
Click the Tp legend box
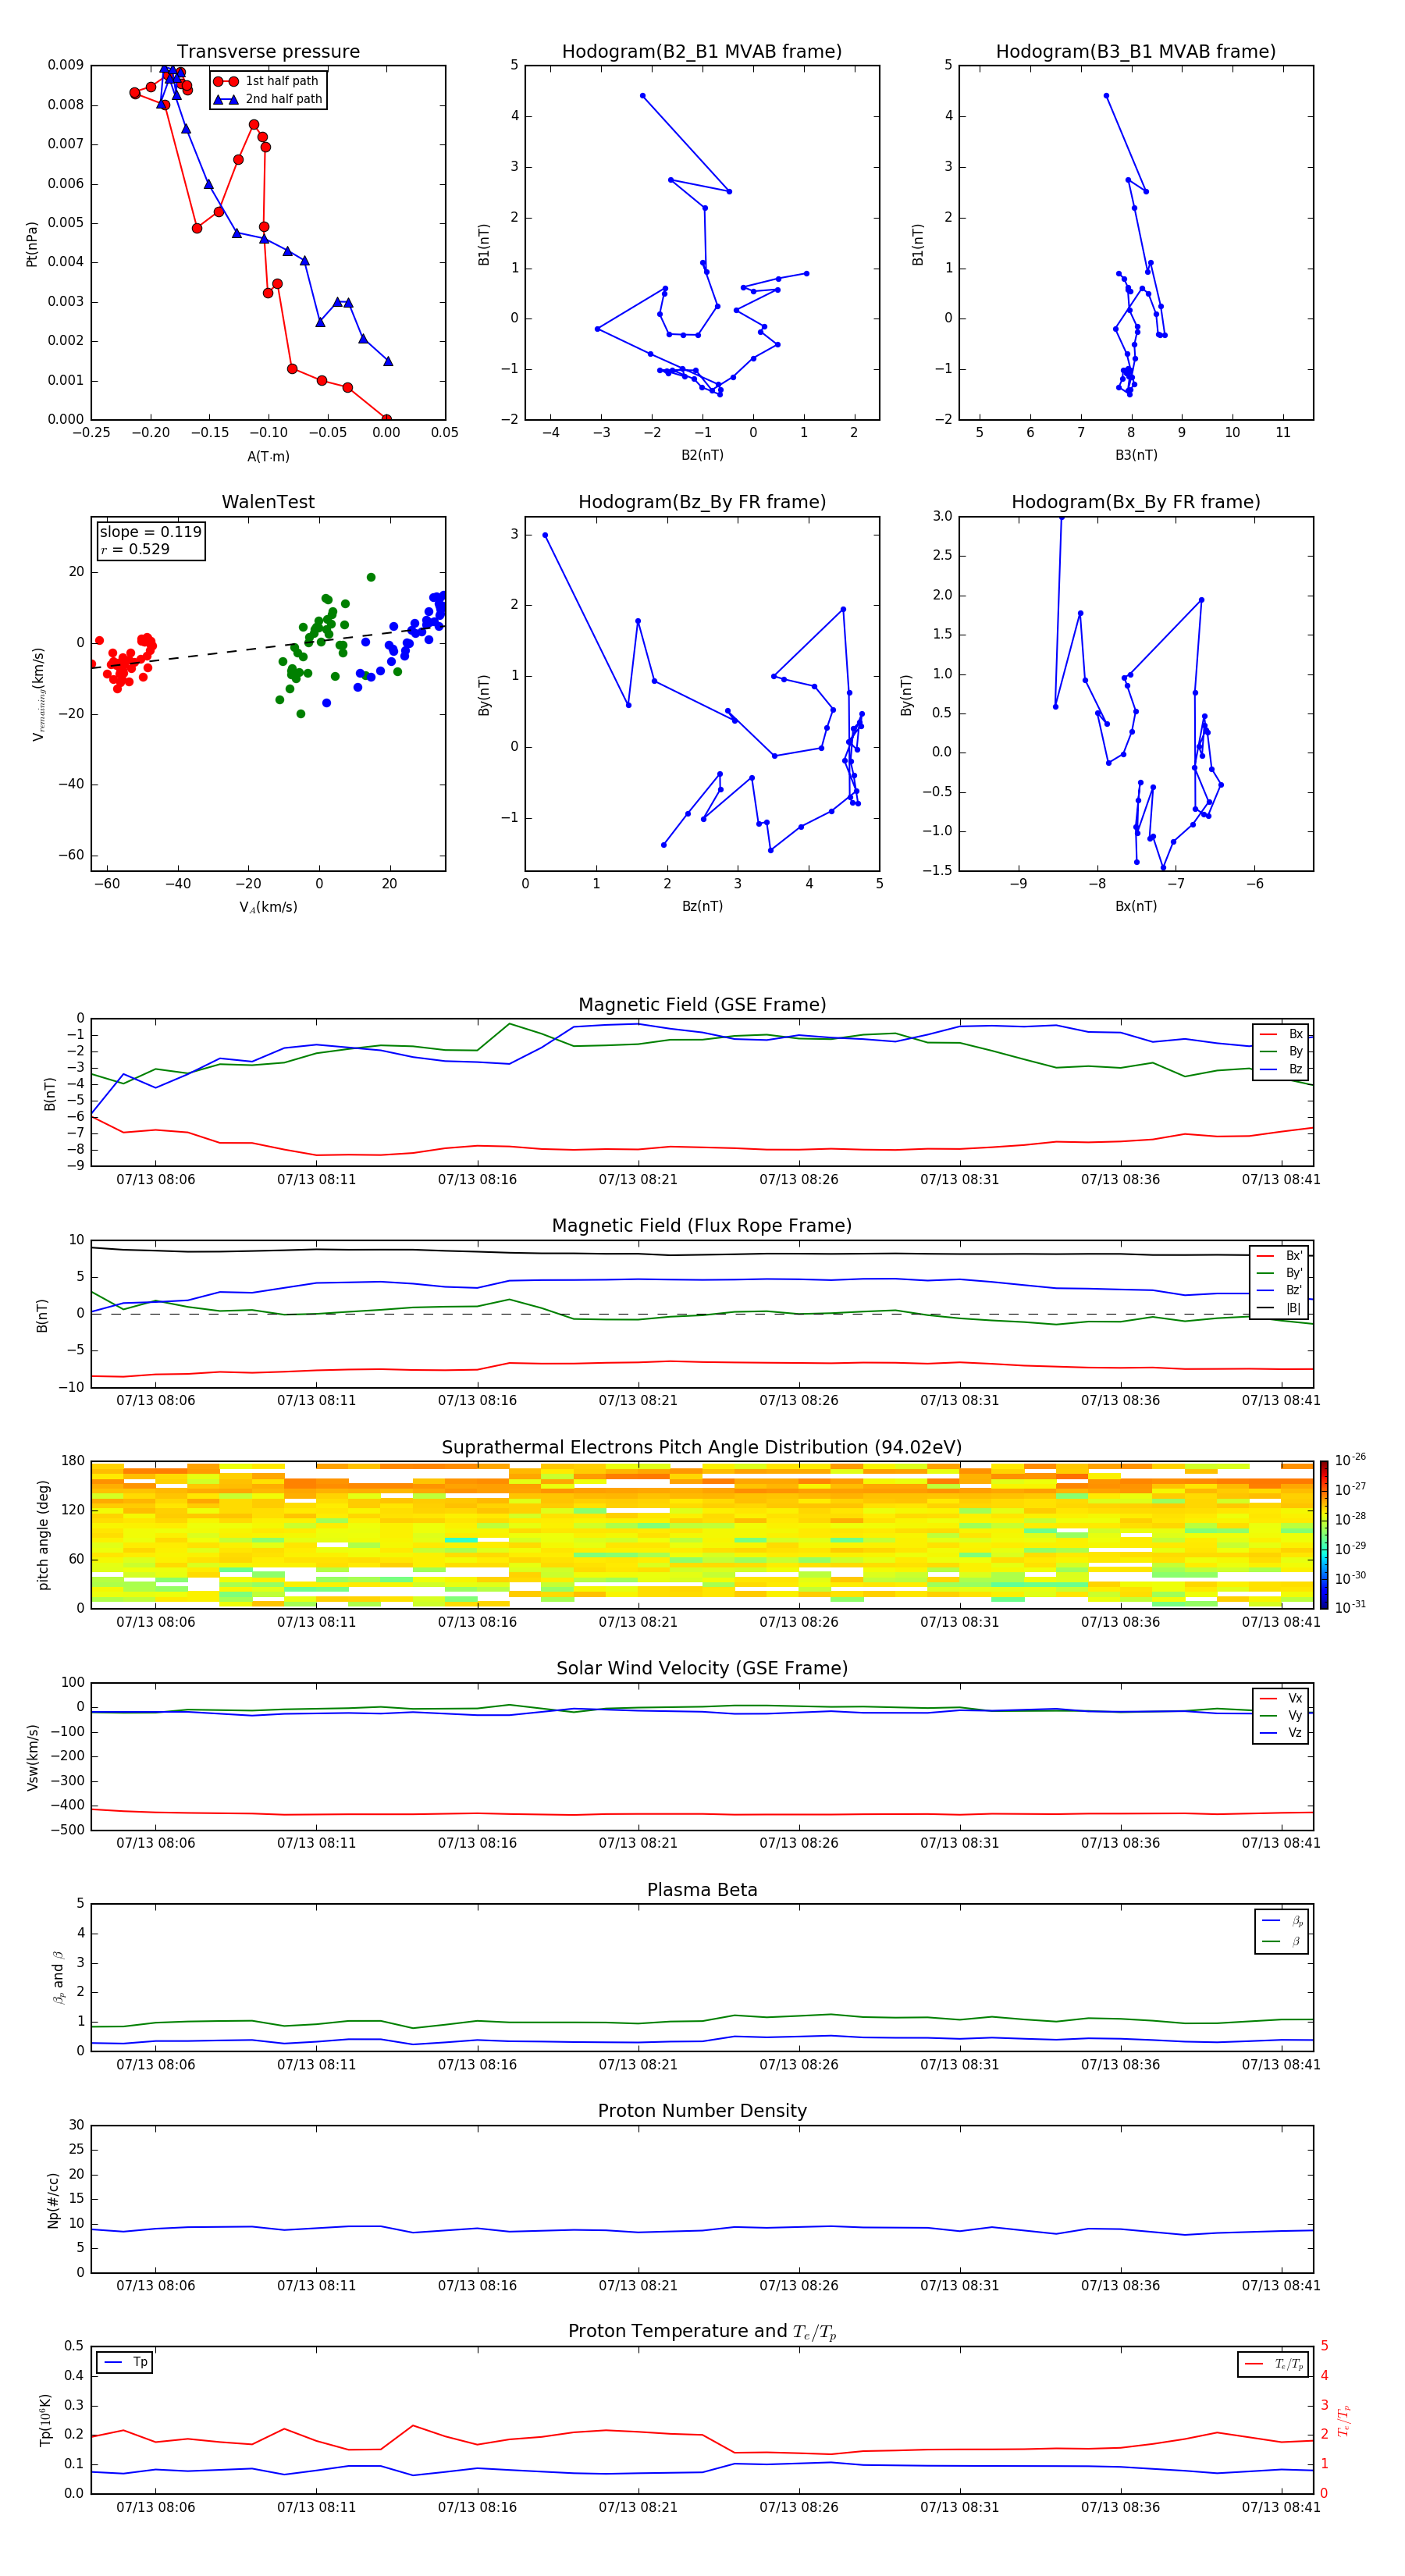pos(125,2362)
